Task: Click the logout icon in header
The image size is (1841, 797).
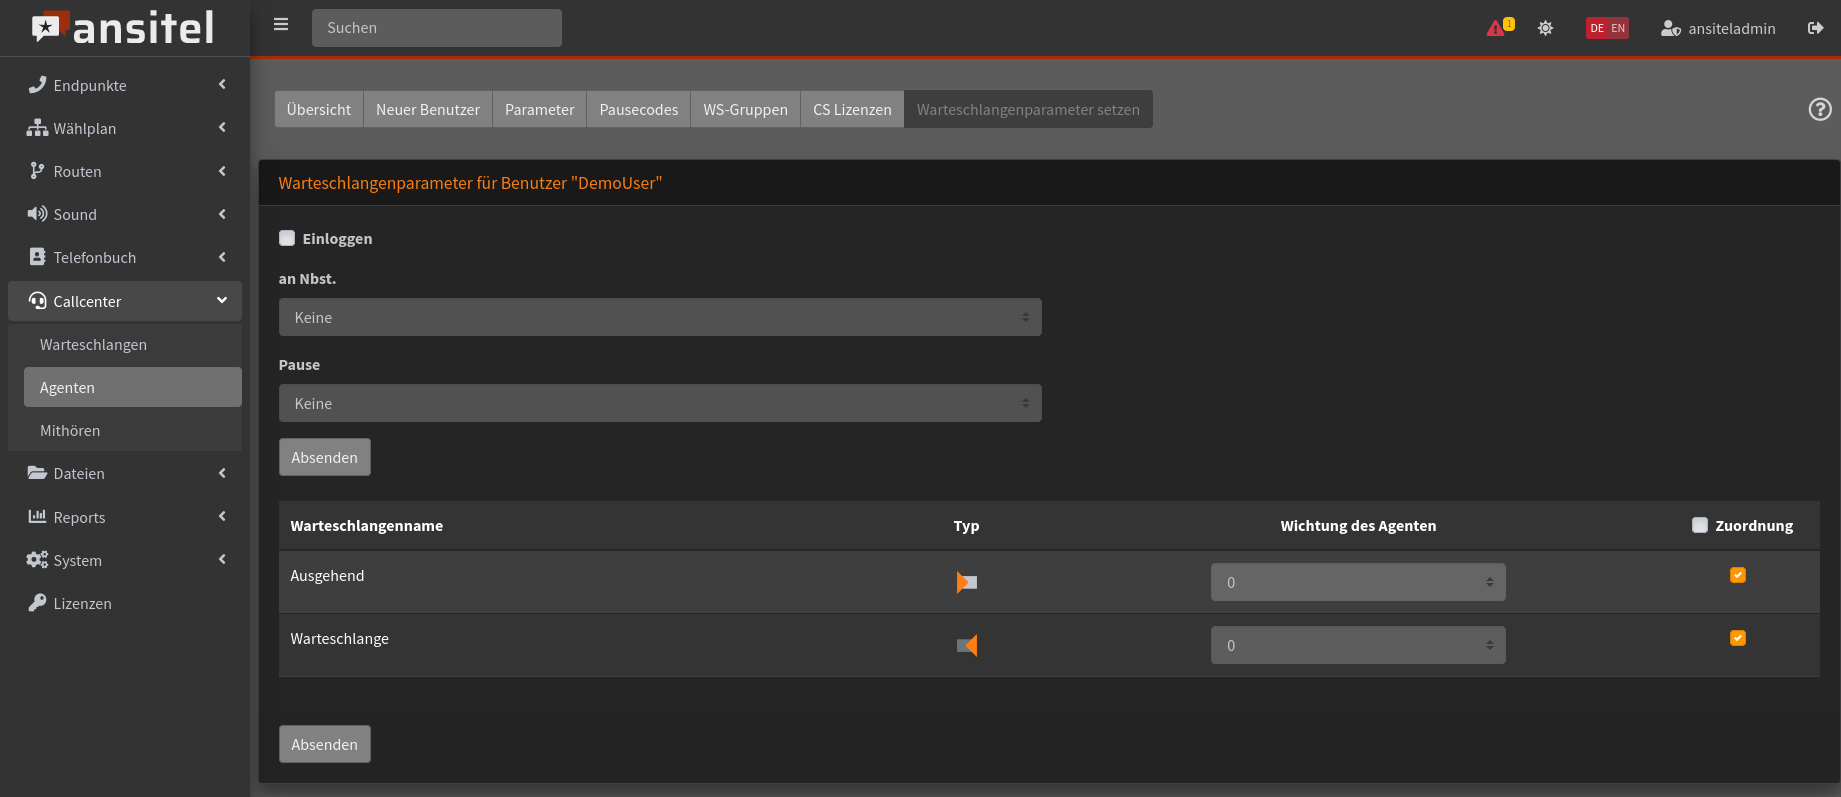Action: click(1815, 28)
